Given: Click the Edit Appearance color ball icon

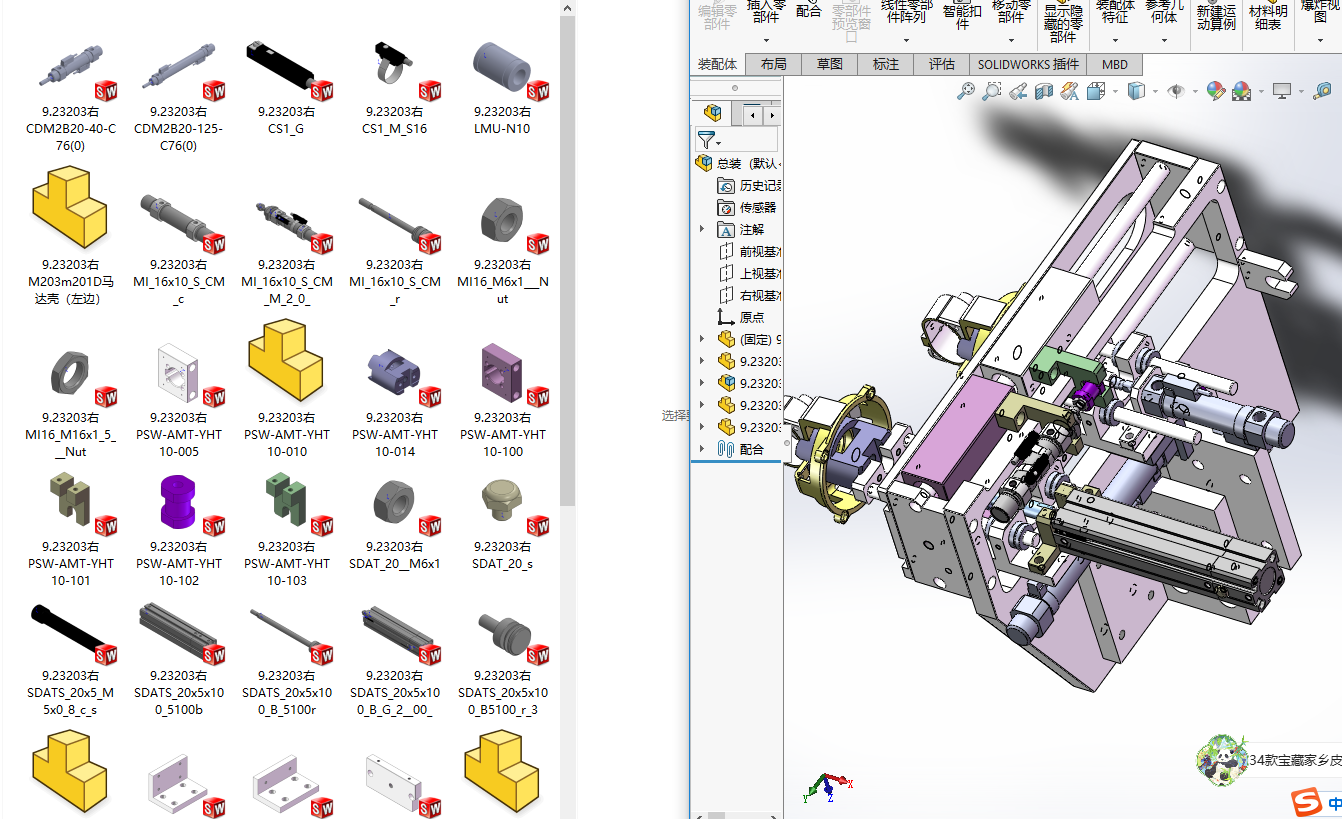Looking at the screenshot, I should [1215, 92].
